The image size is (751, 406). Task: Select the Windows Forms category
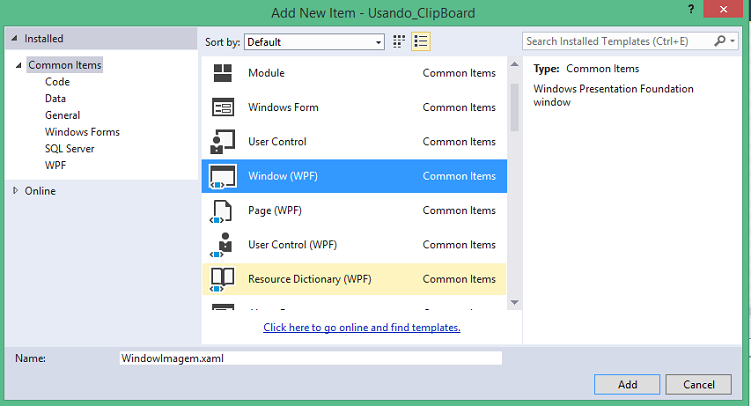coord(82,132)
